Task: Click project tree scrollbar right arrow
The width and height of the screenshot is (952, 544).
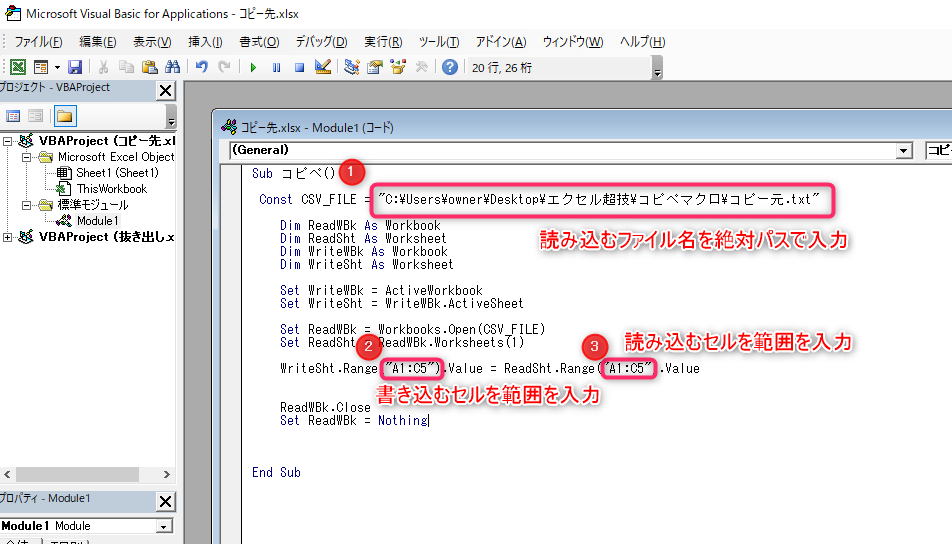Action: pyautogui.click(x=166, y=474)
